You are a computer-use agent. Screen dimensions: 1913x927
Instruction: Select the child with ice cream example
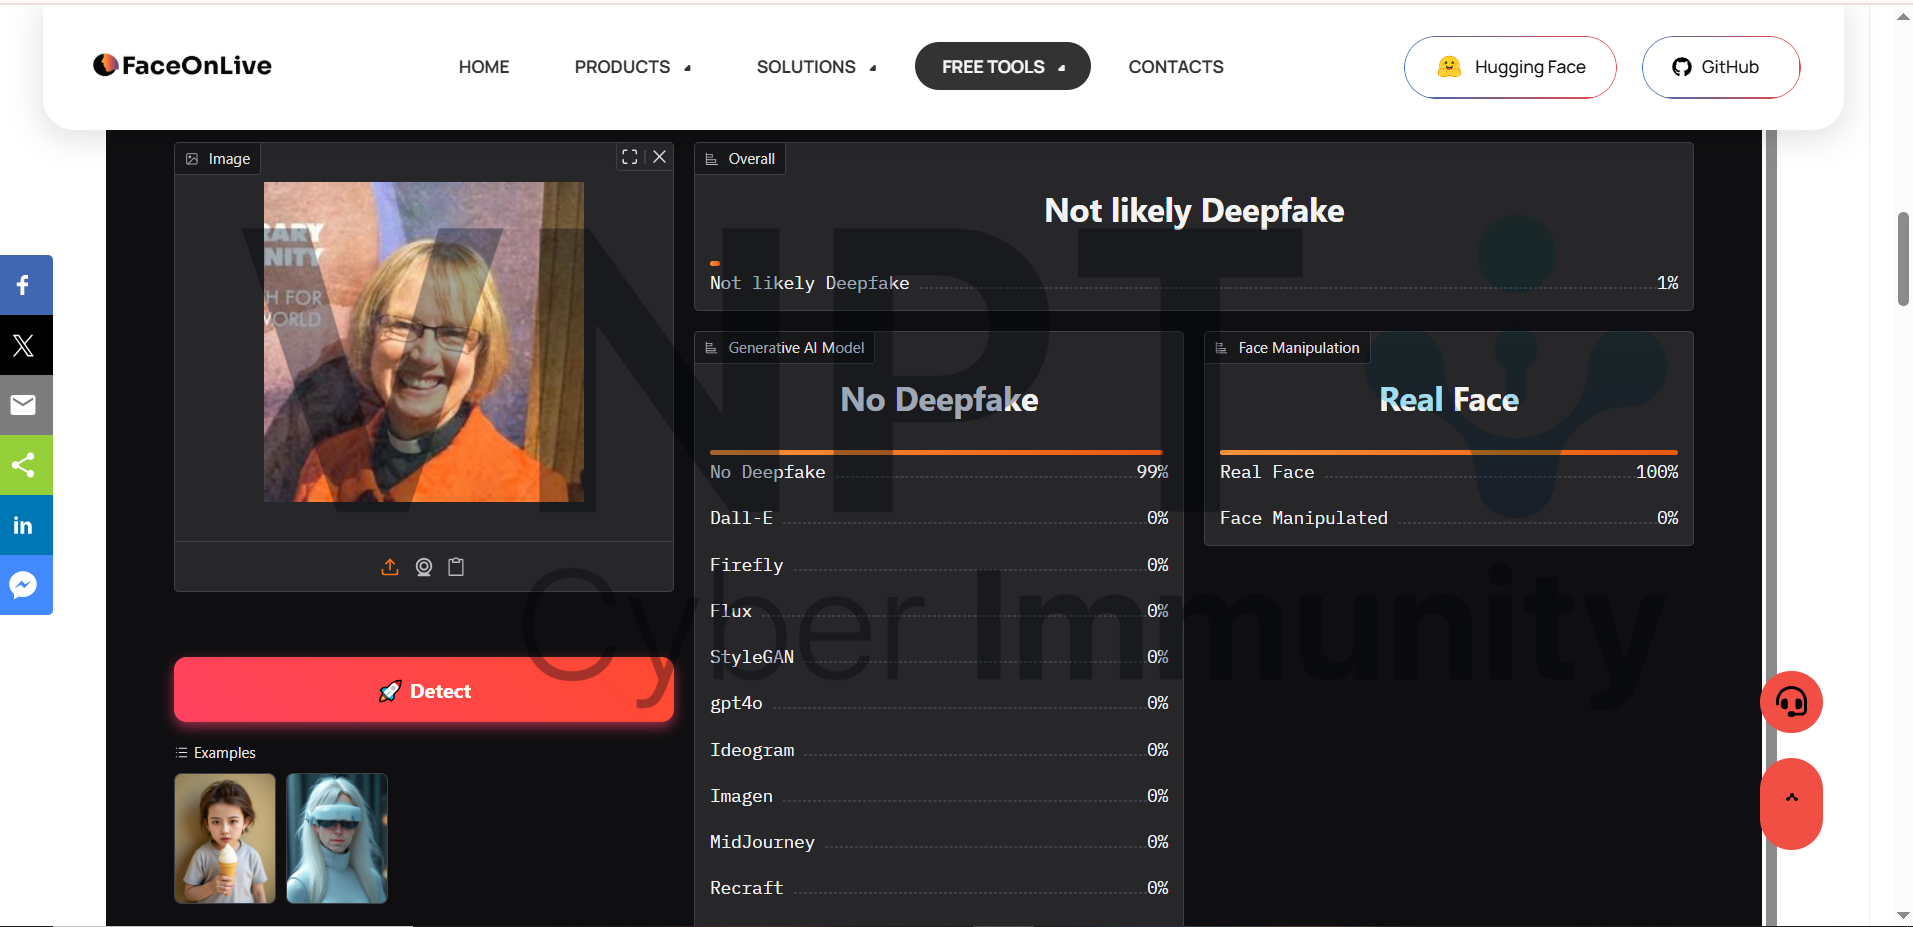225,838
